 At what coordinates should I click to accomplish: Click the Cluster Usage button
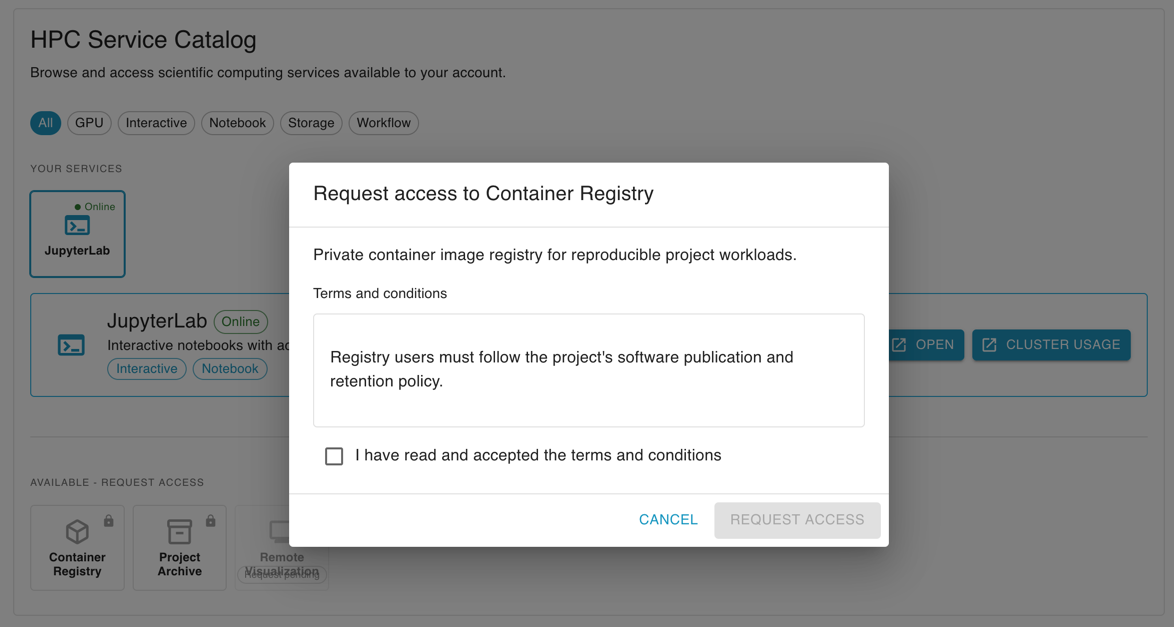point(1051,345)
